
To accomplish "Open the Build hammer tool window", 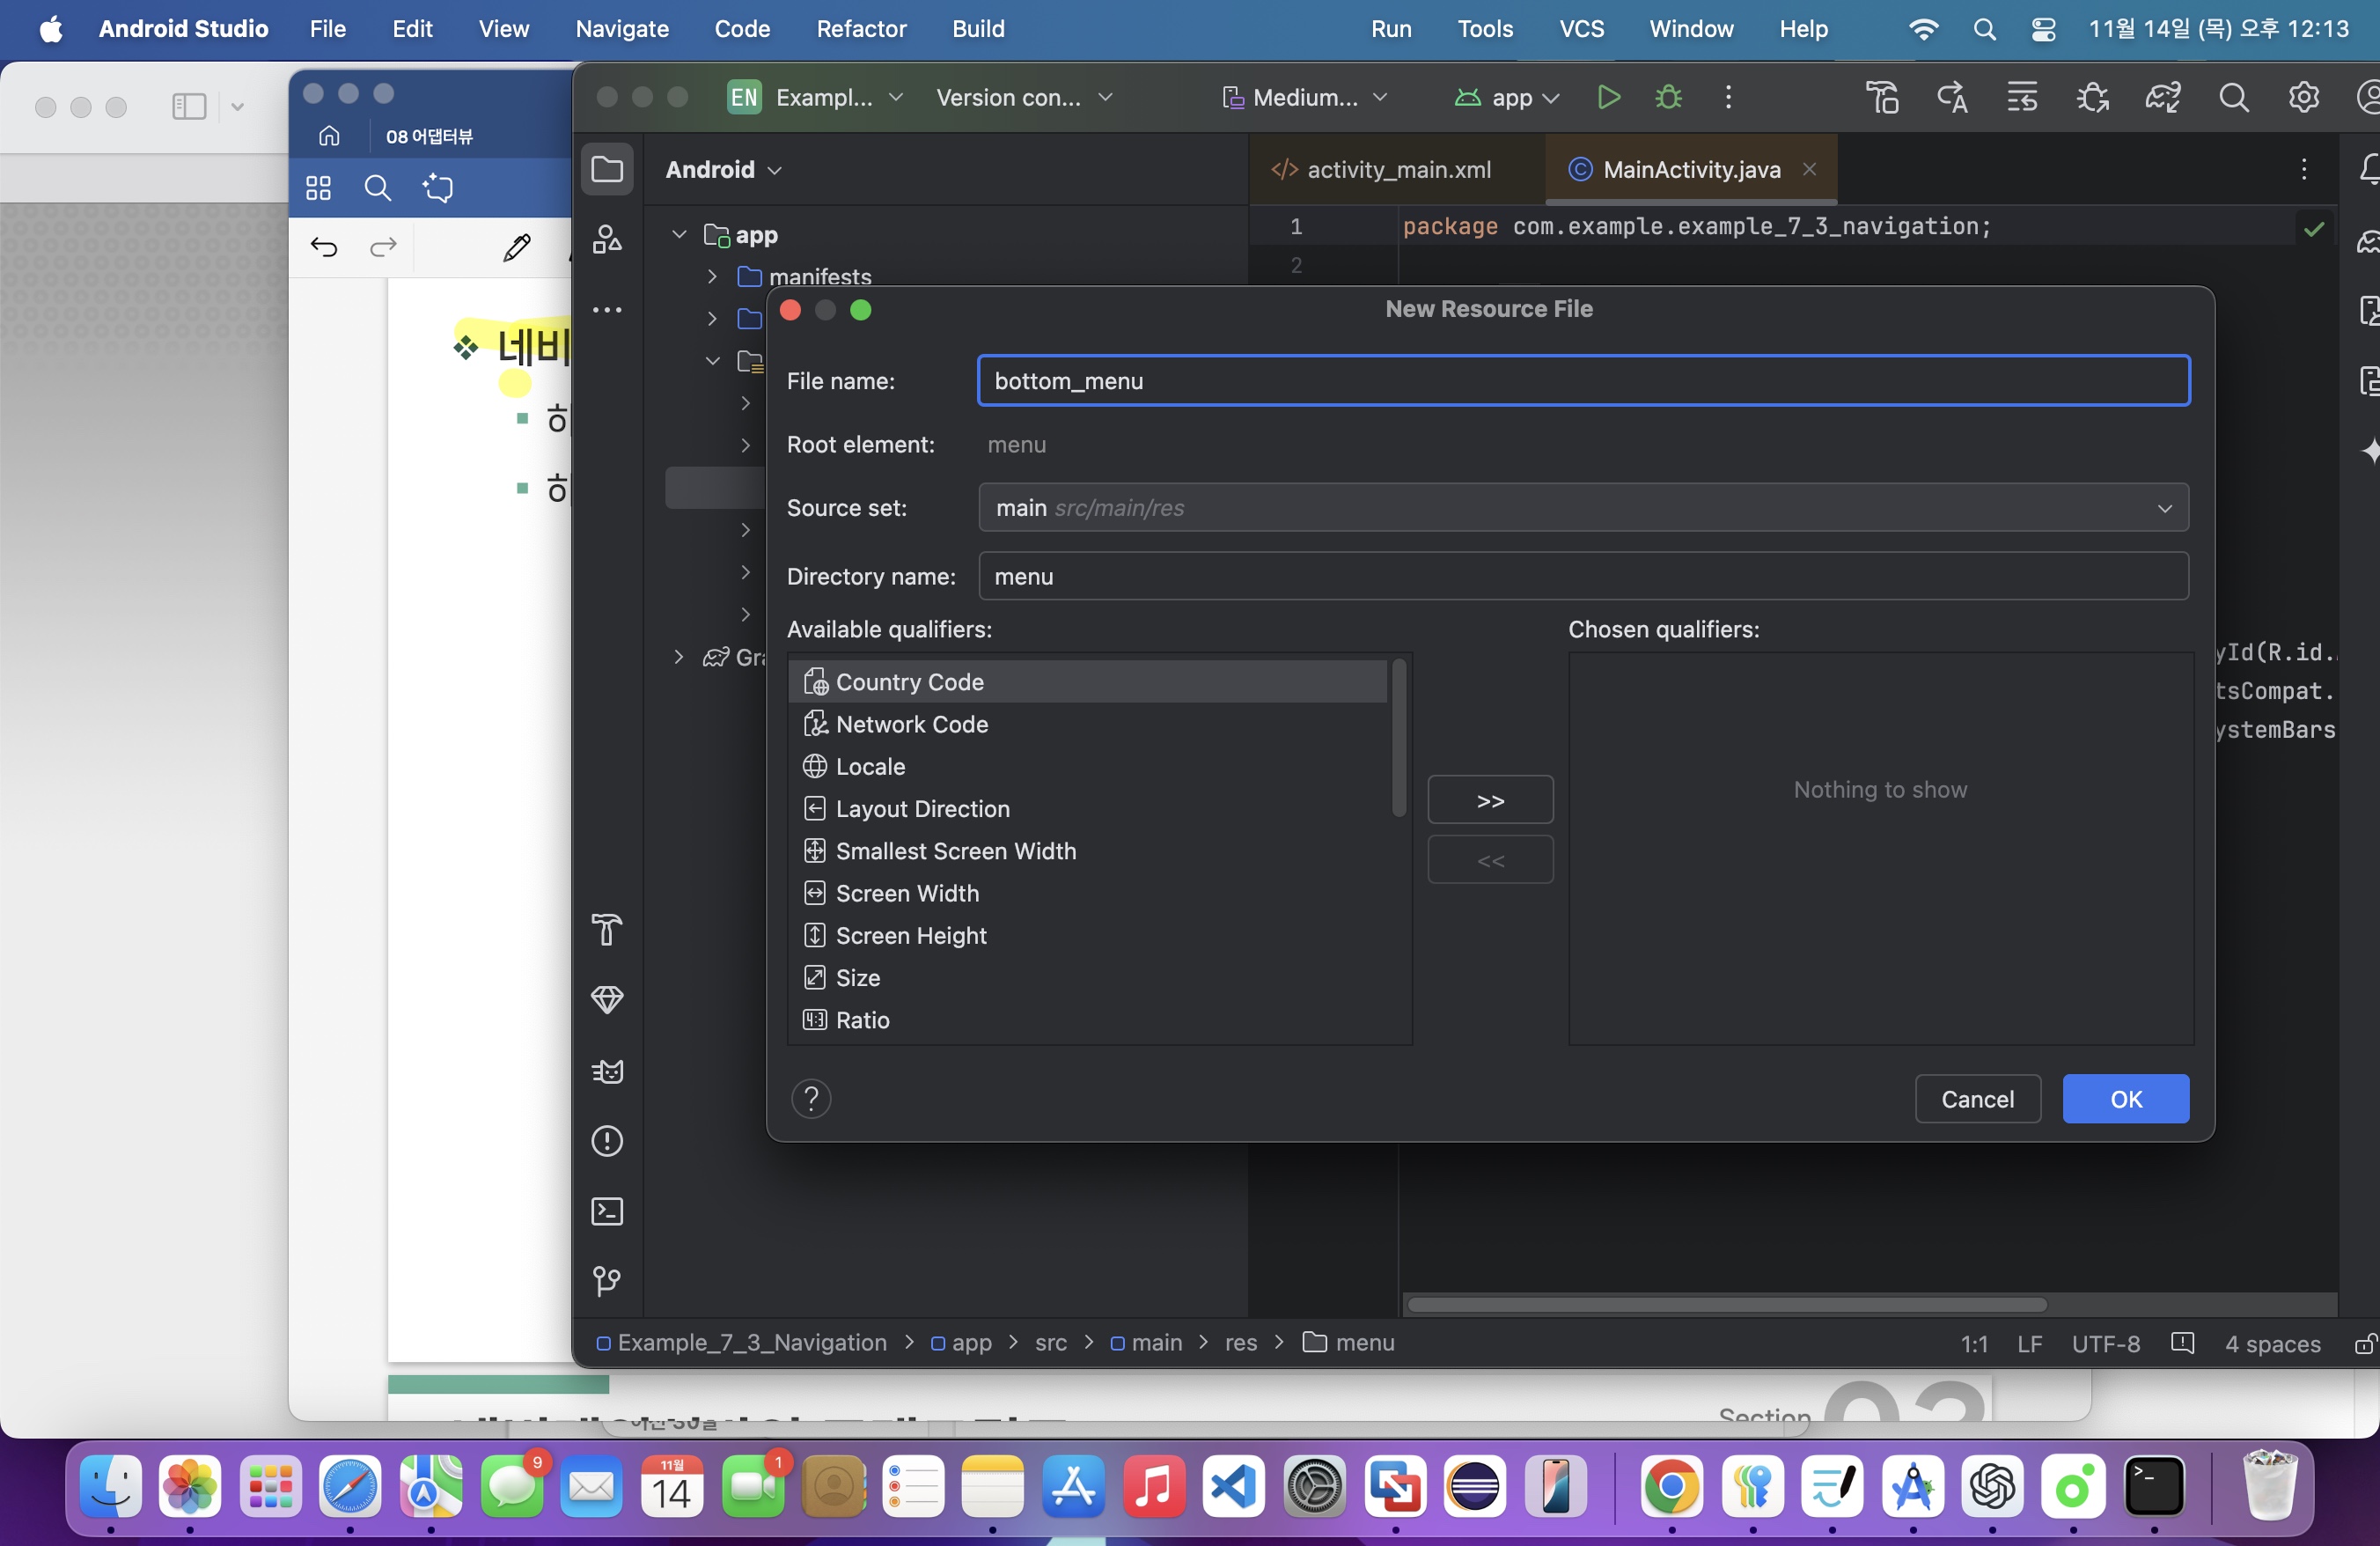I will point(607,930).
